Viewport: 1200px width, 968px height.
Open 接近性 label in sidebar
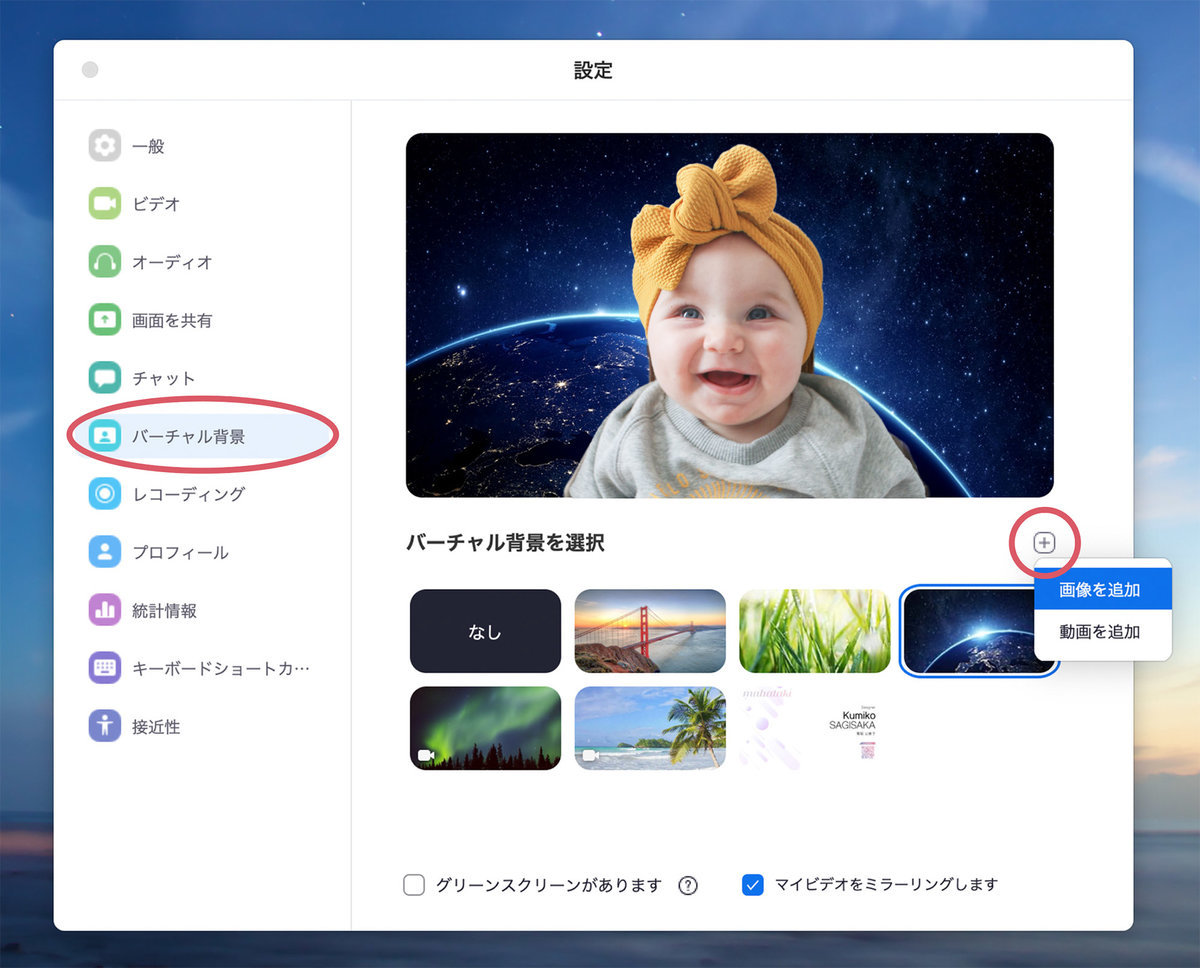point(156,726)
